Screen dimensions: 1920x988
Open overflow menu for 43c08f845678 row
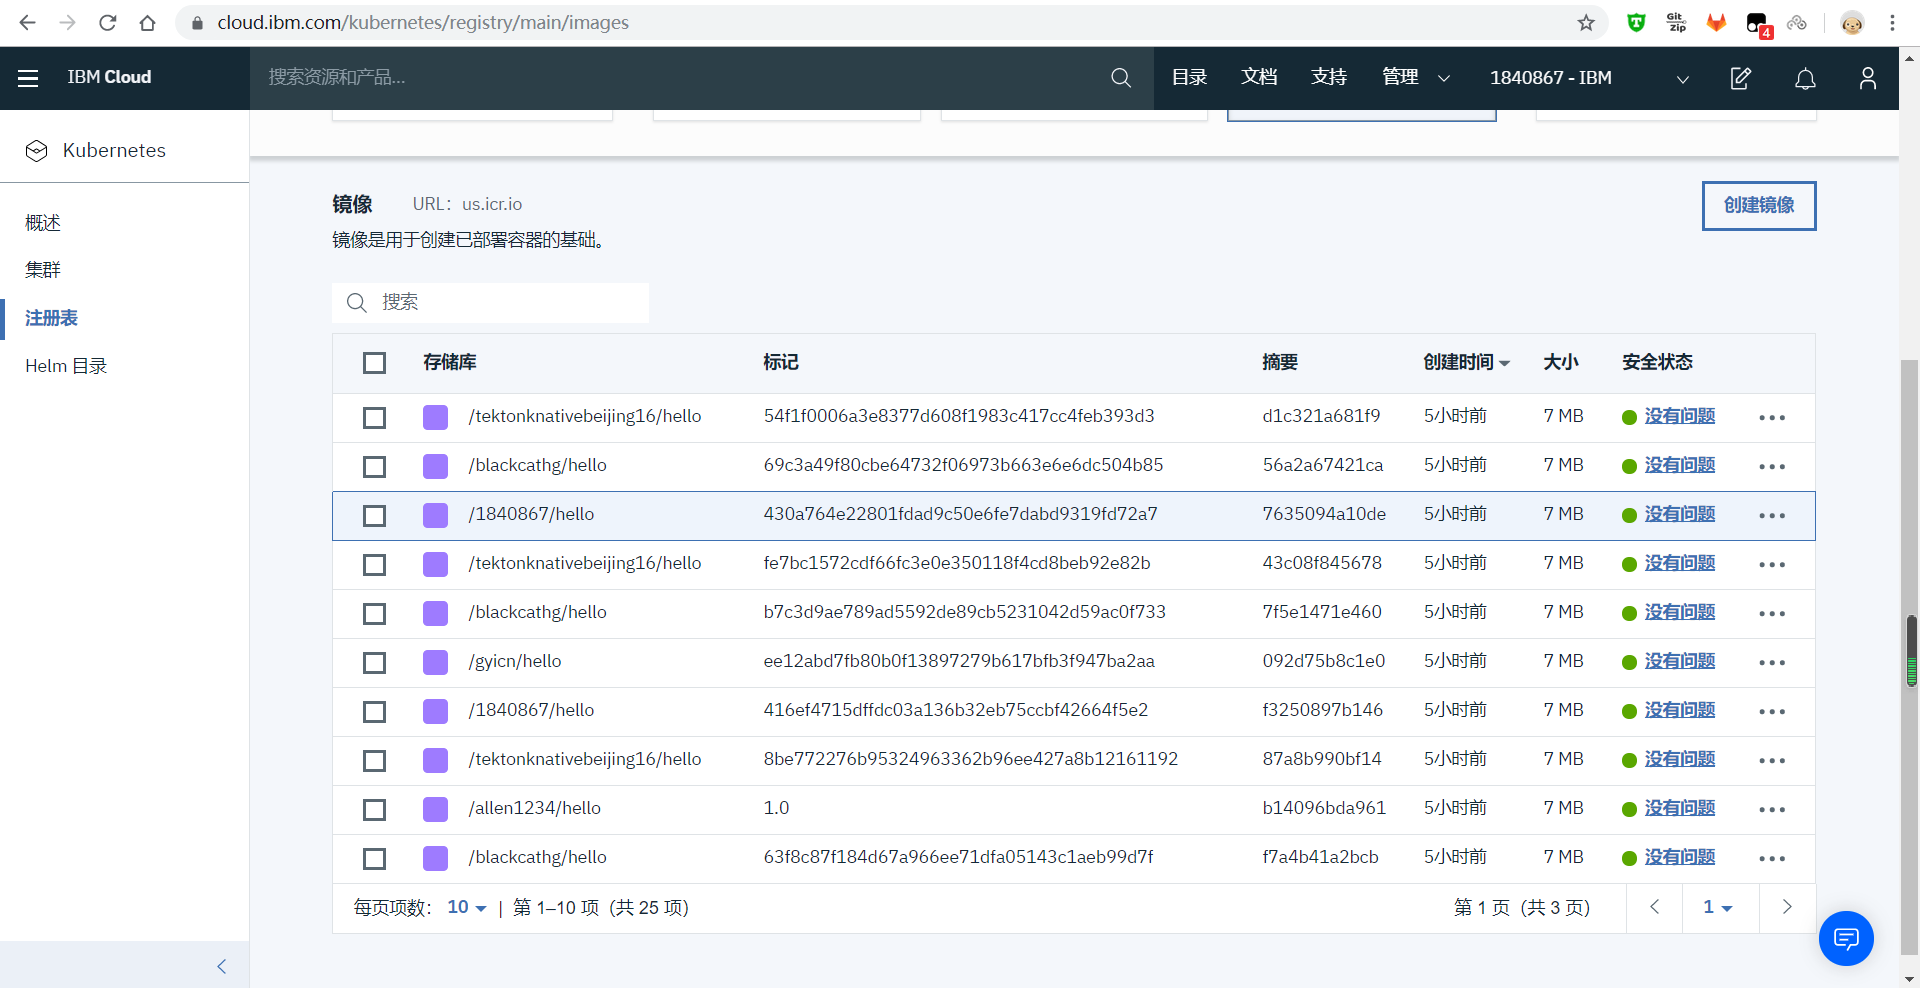1772,565
